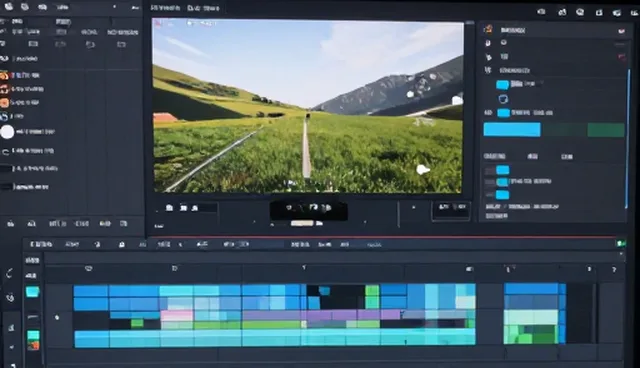Click the white dot left of timeline tracks

[x=57, y=317]
